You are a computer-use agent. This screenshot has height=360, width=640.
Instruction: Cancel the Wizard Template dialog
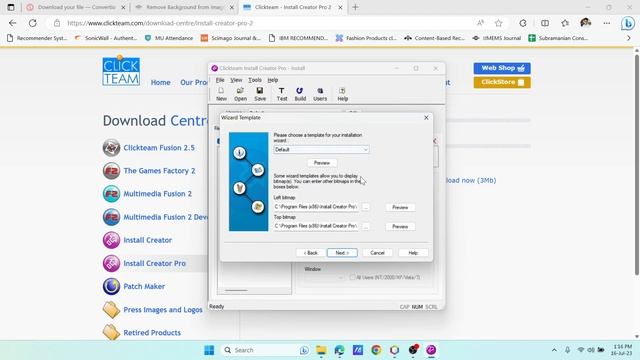[x=377, y=253]
